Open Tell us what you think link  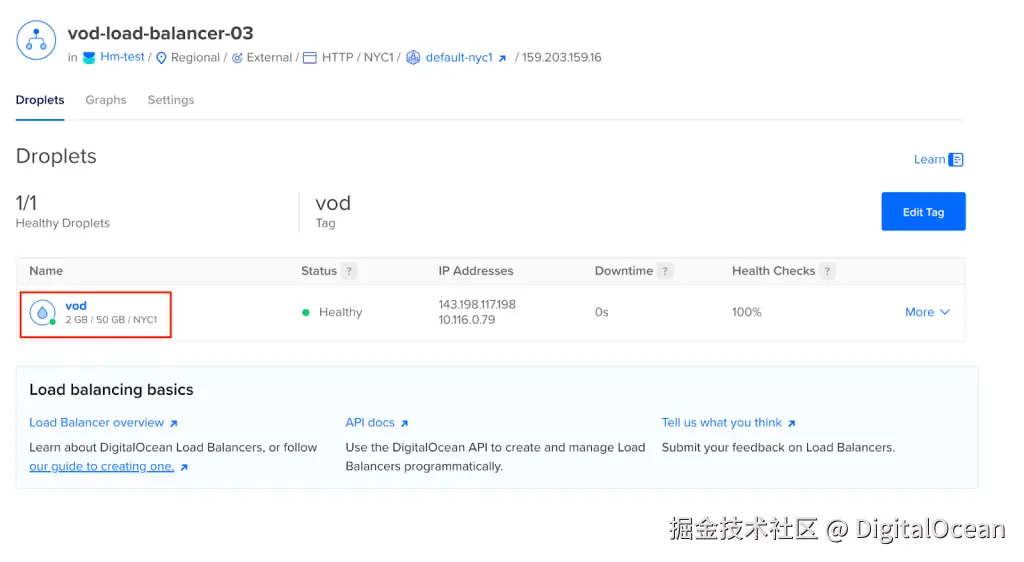pos(722,422)
